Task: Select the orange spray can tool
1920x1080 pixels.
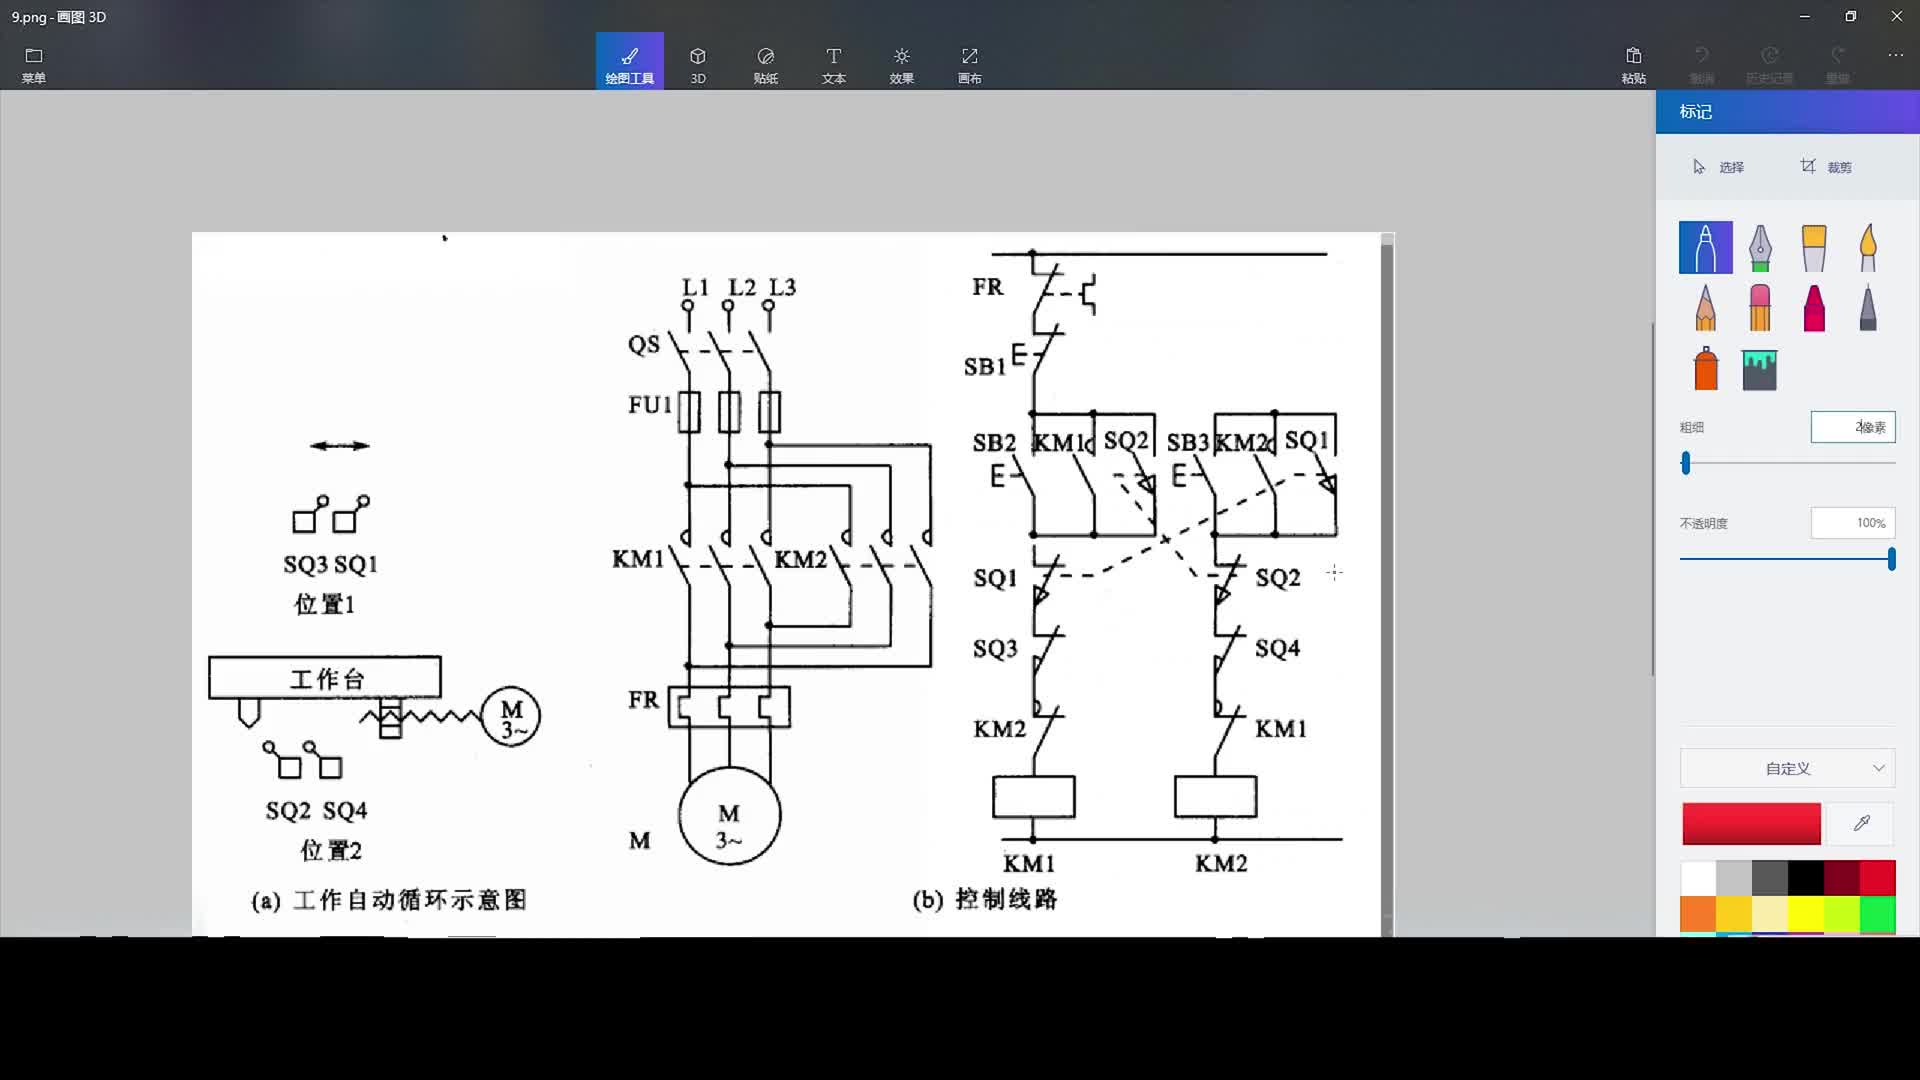Action: pyautogui.click(x=1706, y=368)
